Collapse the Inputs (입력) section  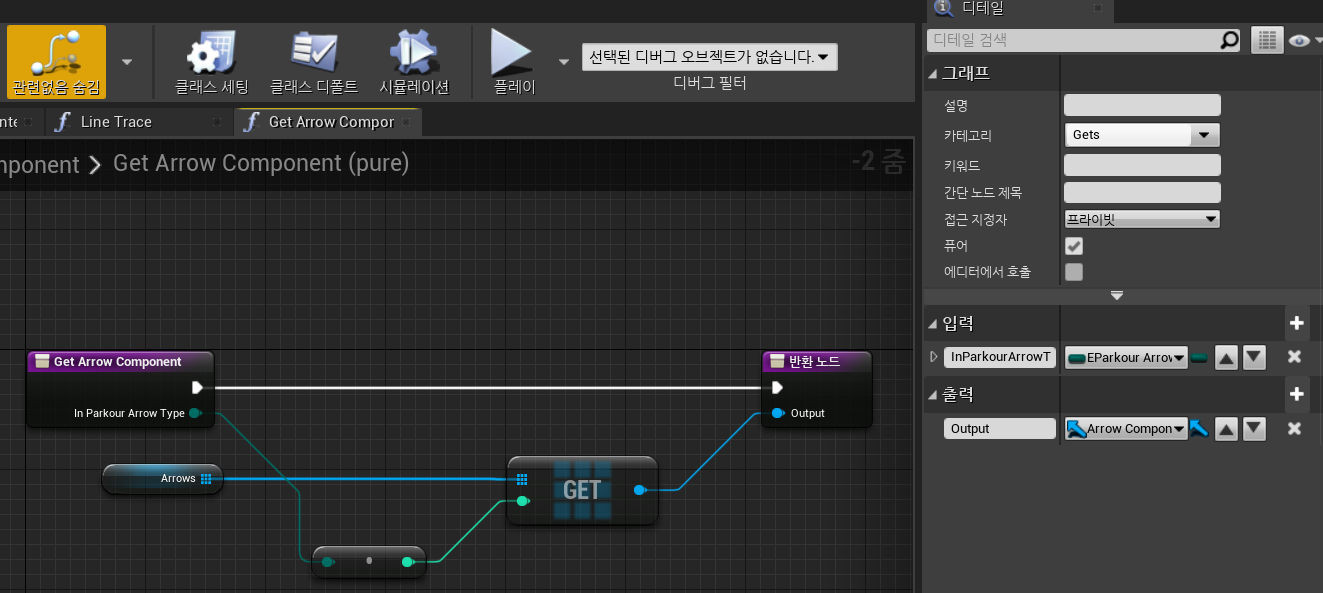934,323
